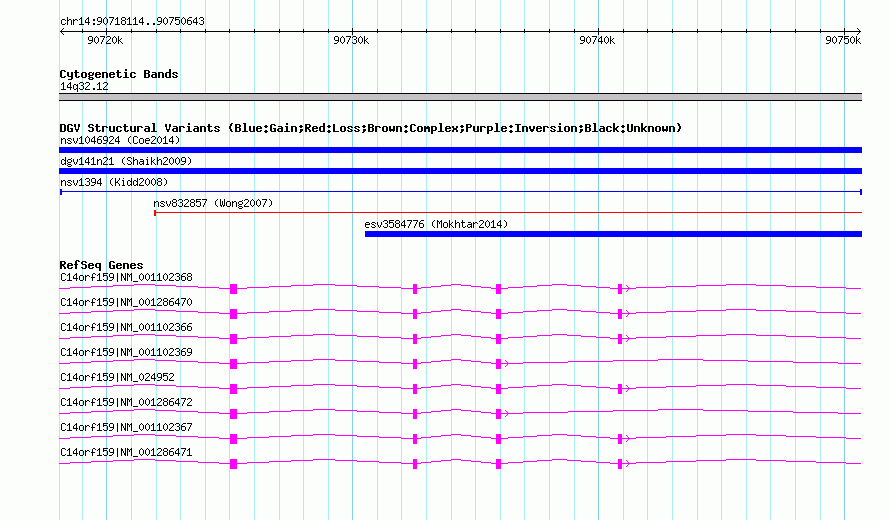Image resolution: width=890 pixels, height=520 pixels.
Task: Click the nsv1394 (Kidd2008) variant label
Action: (114, 182)
